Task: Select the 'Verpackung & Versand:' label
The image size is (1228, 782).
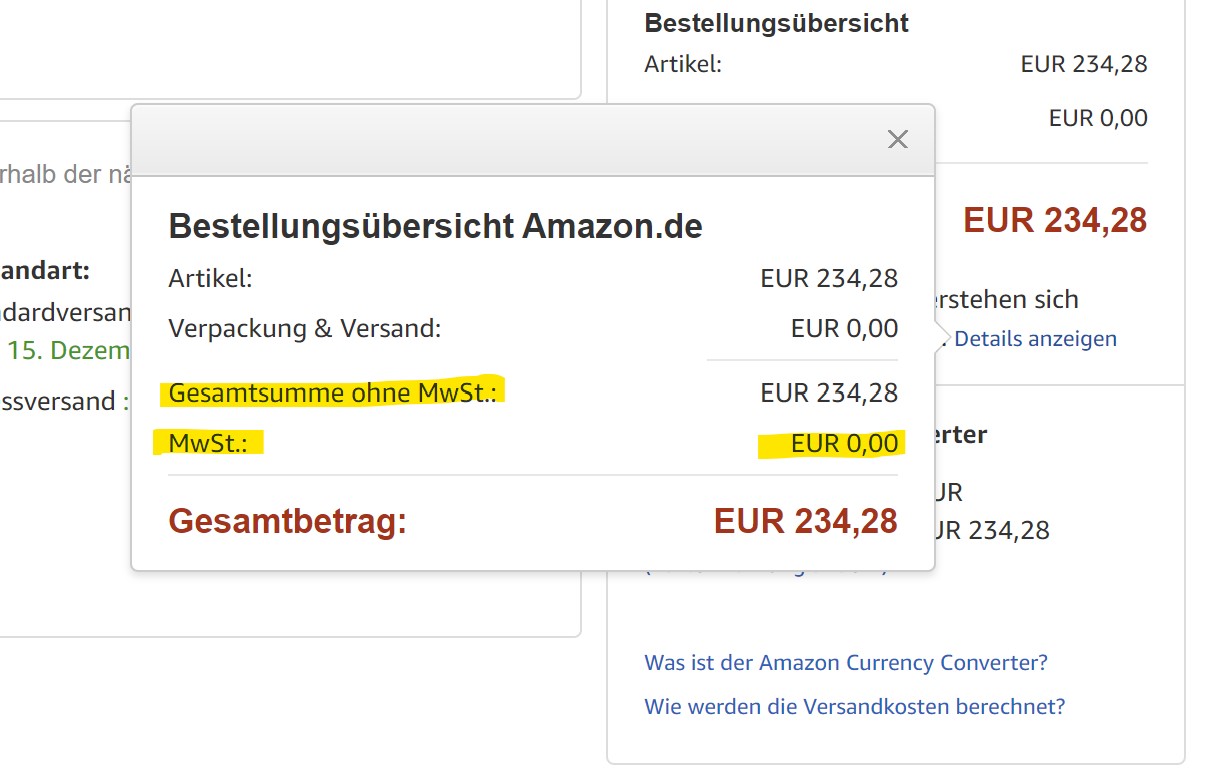Action: click(x=304, y=328)
